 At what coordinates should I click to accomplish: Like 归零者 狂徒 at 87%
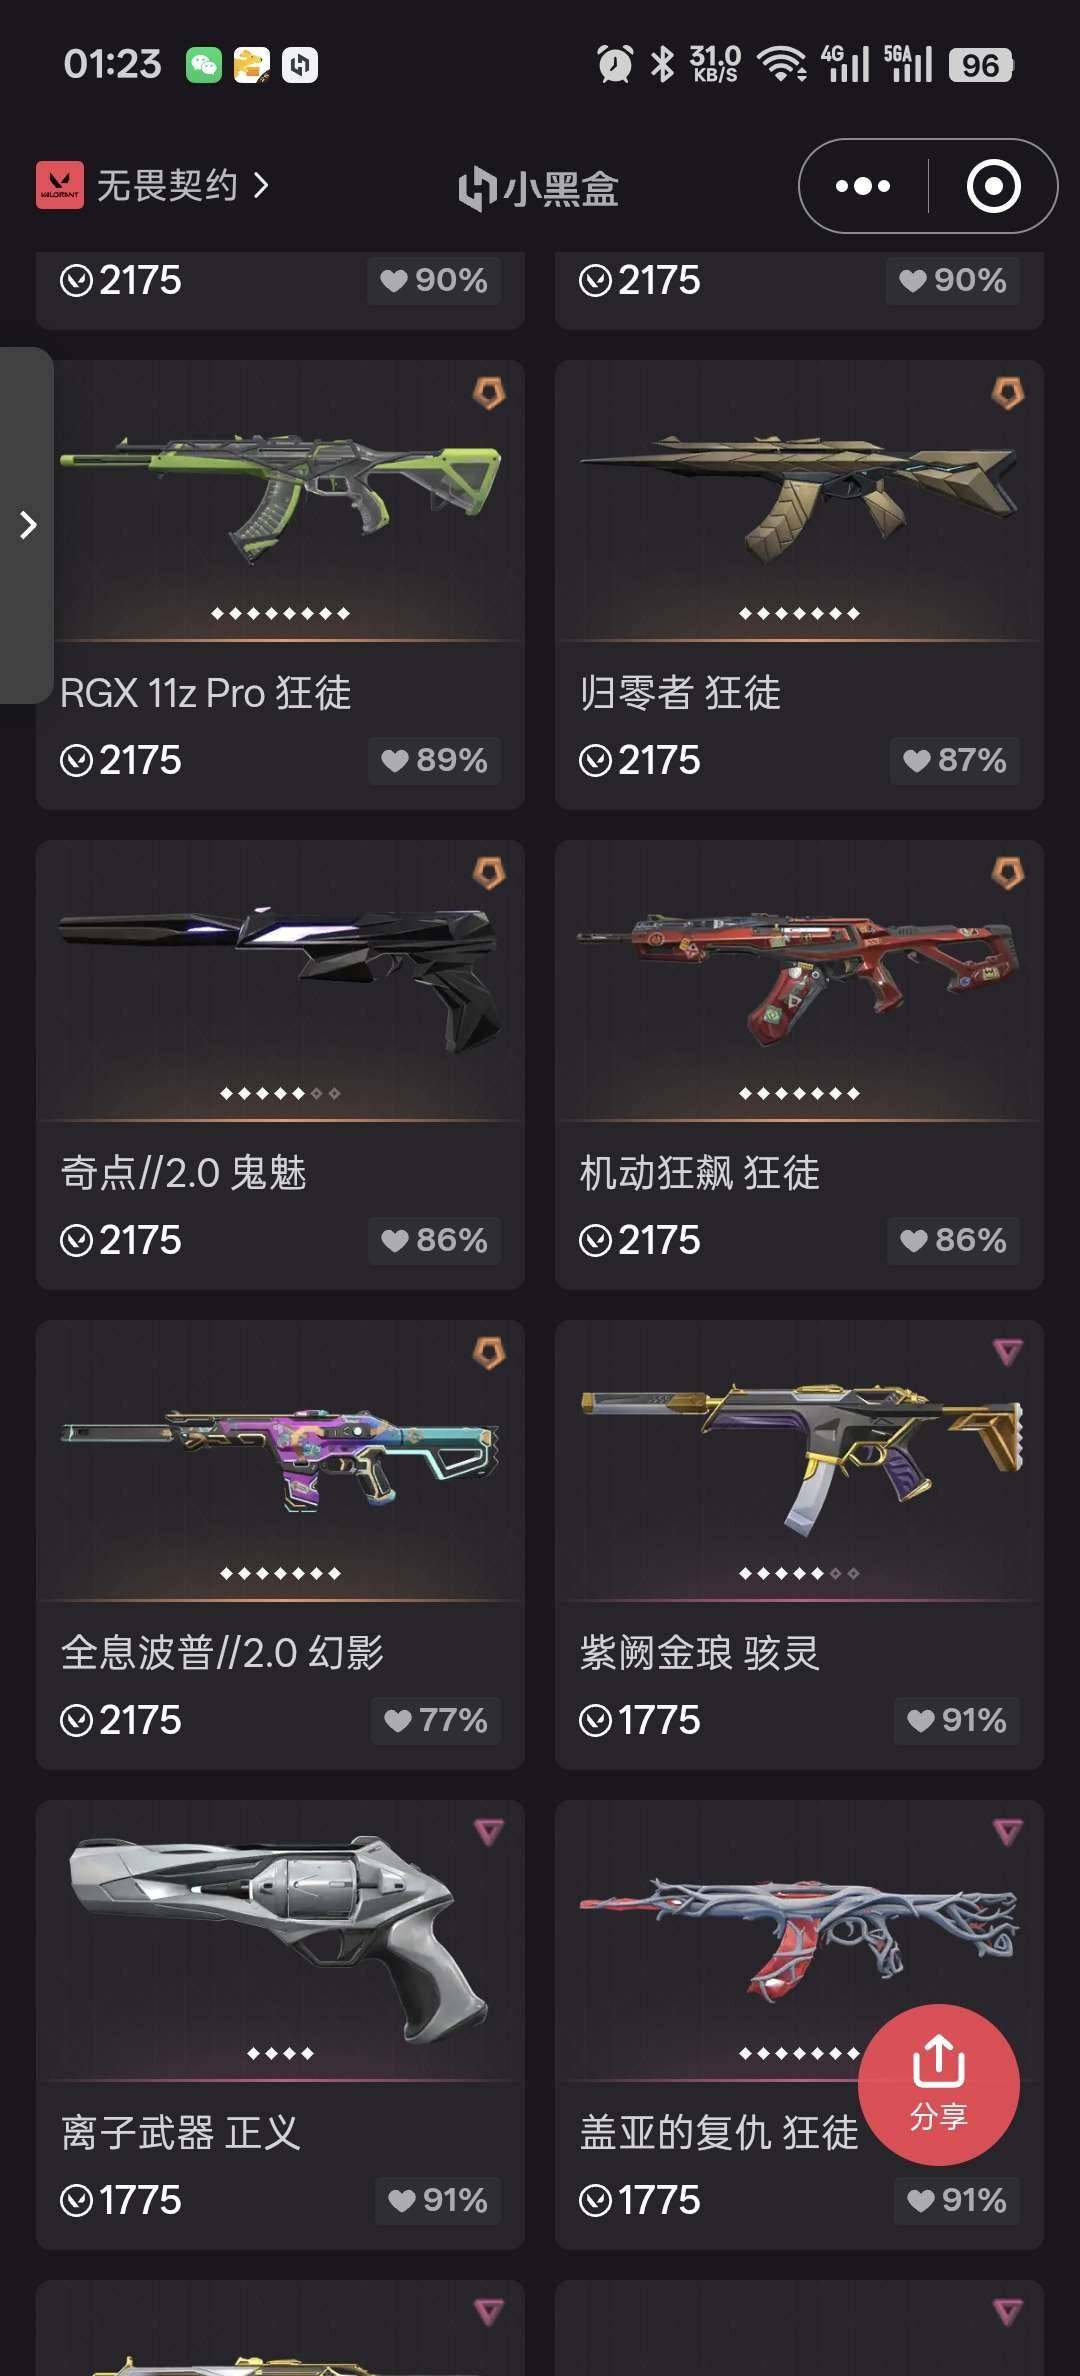(x=954, y=760)
